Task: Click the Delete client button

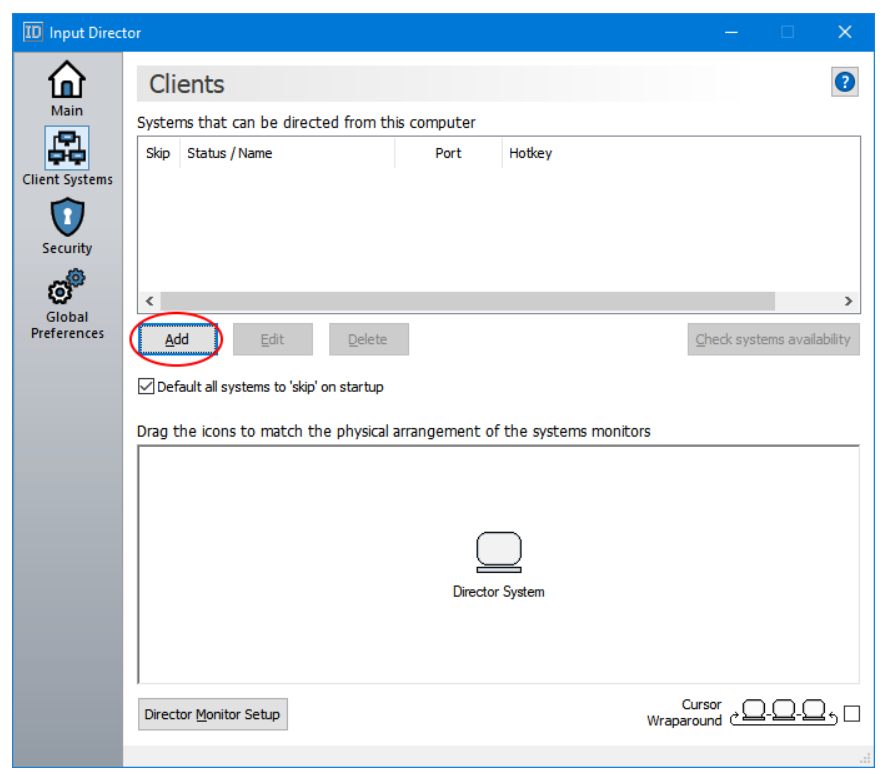Action: tap(368, 339)
